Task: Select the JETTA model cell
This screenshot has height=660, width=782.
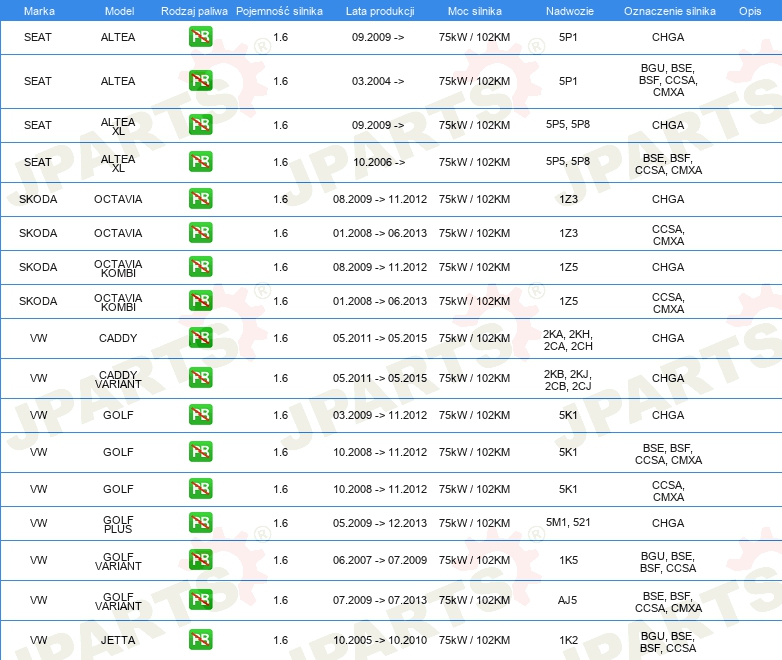Action: tap(118, 640)
